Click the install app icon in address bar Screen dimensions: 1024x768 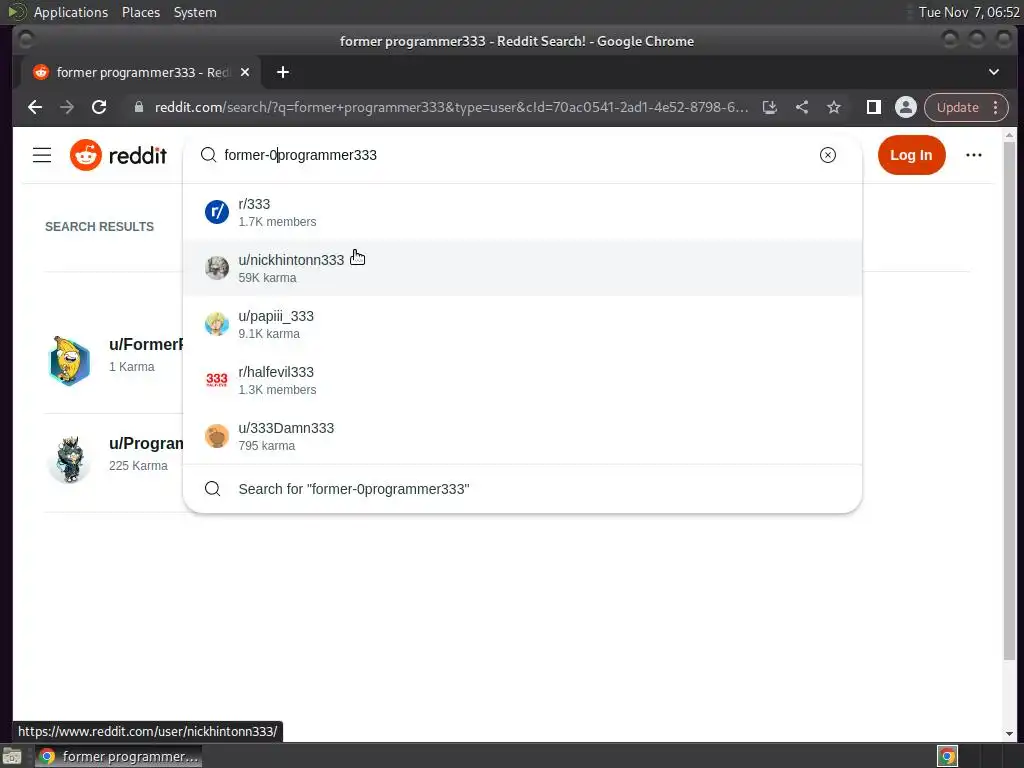[x=770, y=107]
